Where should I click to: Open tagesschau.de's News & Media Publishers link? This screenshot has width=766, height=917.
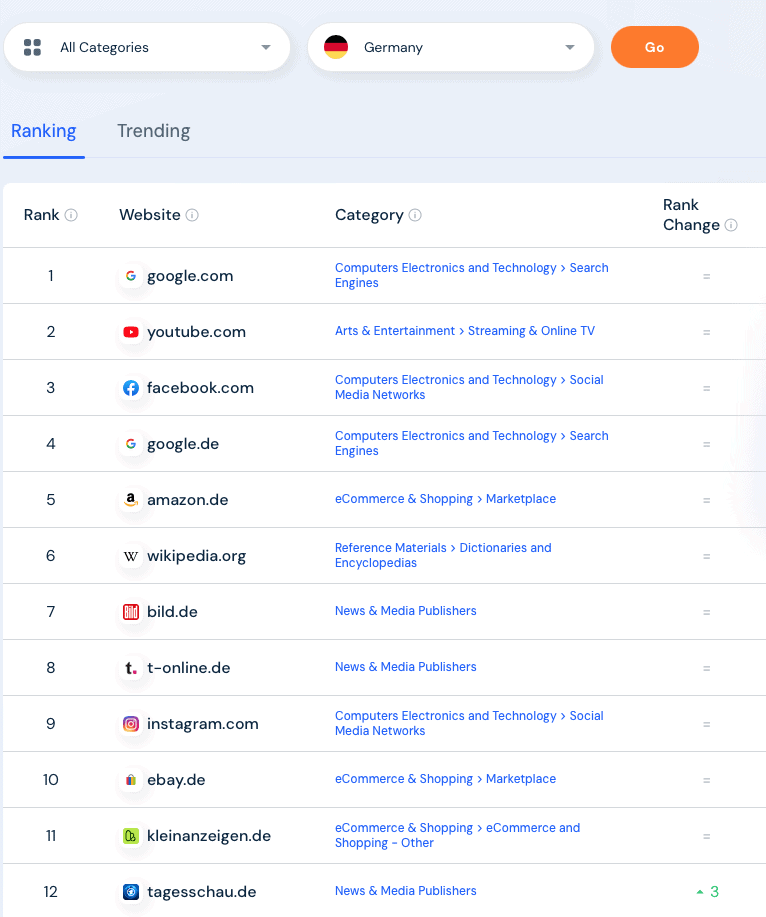406,891
